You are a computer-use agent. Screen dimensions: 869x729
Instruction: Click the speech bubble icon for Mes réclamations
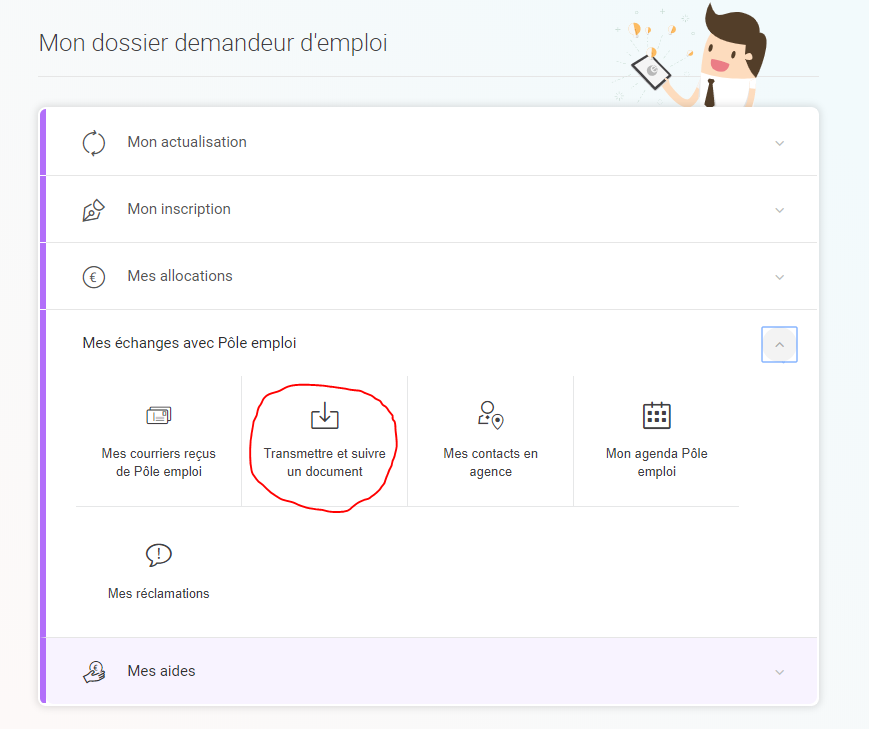(x=159, y=555)
